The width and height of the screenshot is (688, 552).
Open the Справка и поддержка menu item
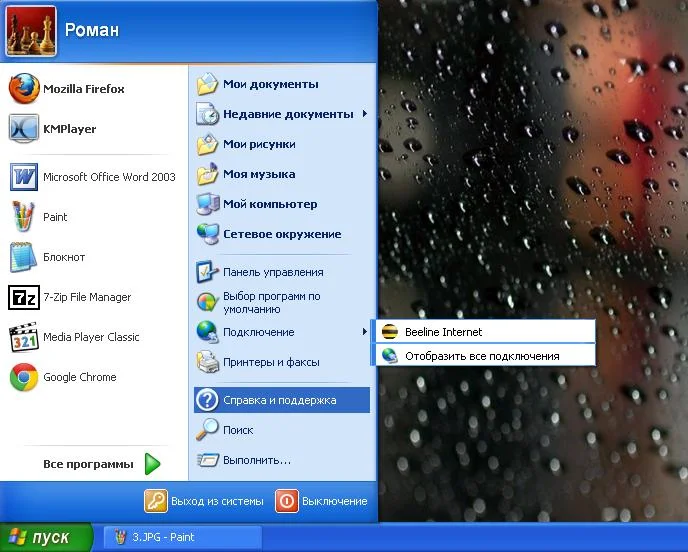(282, 400)
